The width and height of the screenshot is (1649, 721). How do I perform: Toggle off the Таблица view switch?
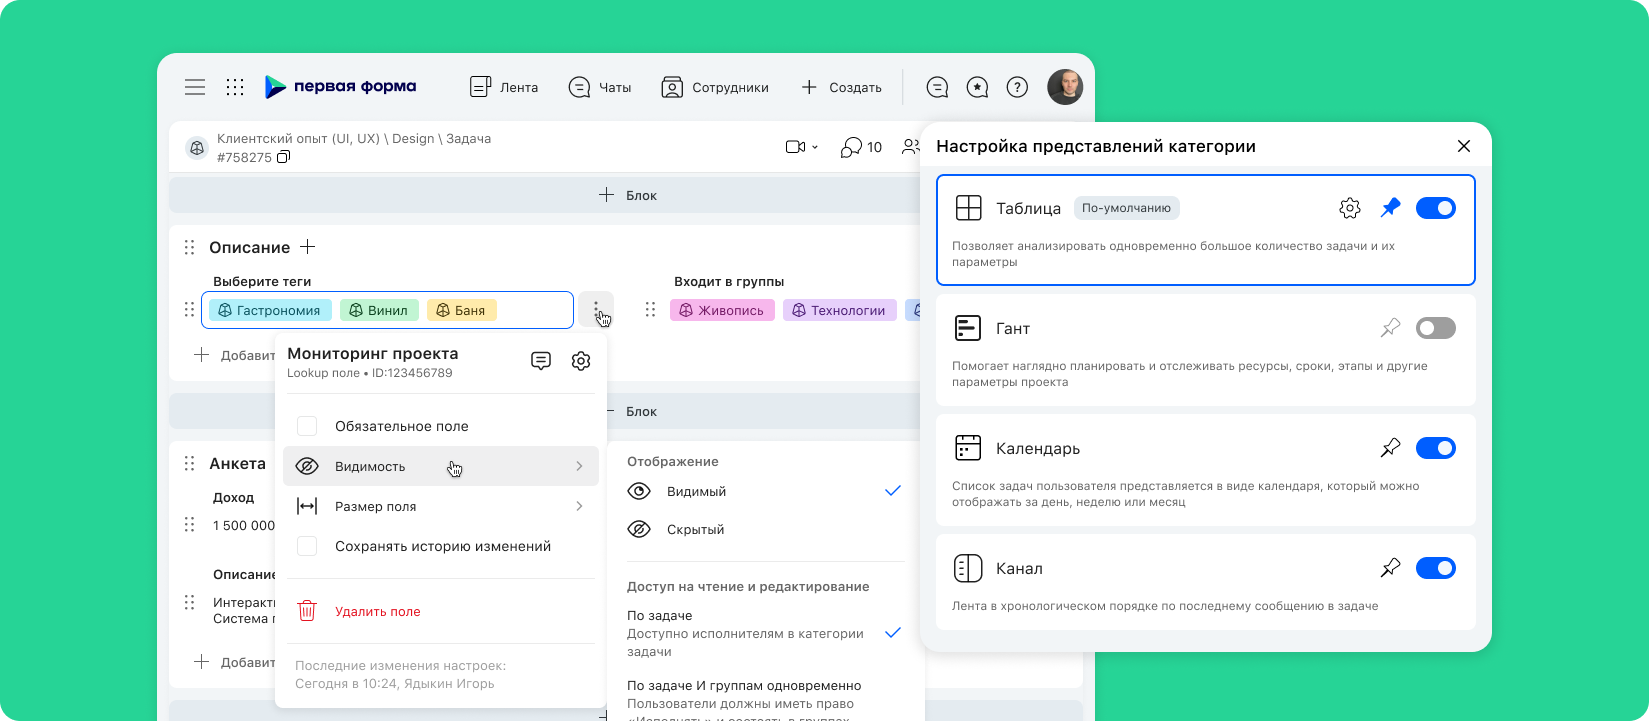click(x=1436, y=208)
